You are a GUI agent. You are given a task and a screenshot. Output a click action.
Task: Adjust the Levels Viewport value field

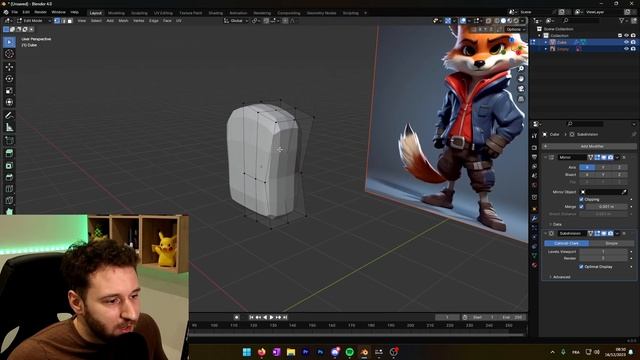[x=603, y=251]
